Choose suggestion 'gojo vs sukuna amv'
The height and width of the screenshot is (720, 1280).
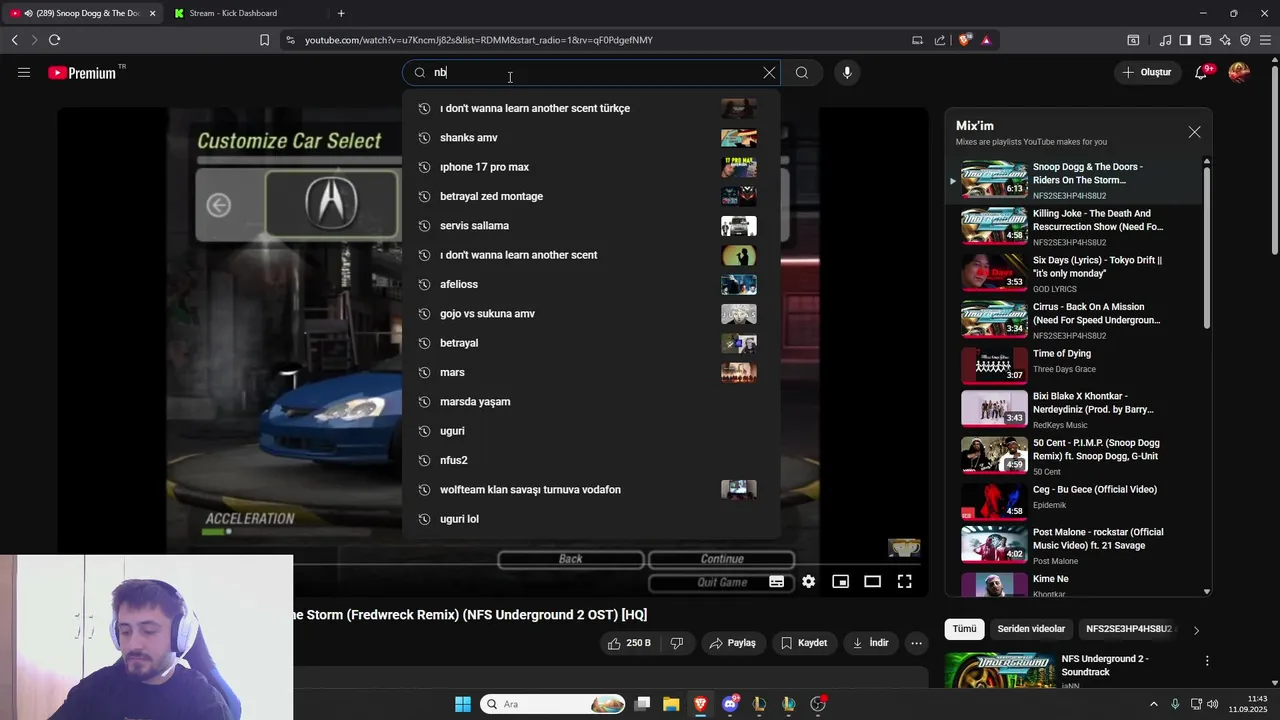coord(591,313)
